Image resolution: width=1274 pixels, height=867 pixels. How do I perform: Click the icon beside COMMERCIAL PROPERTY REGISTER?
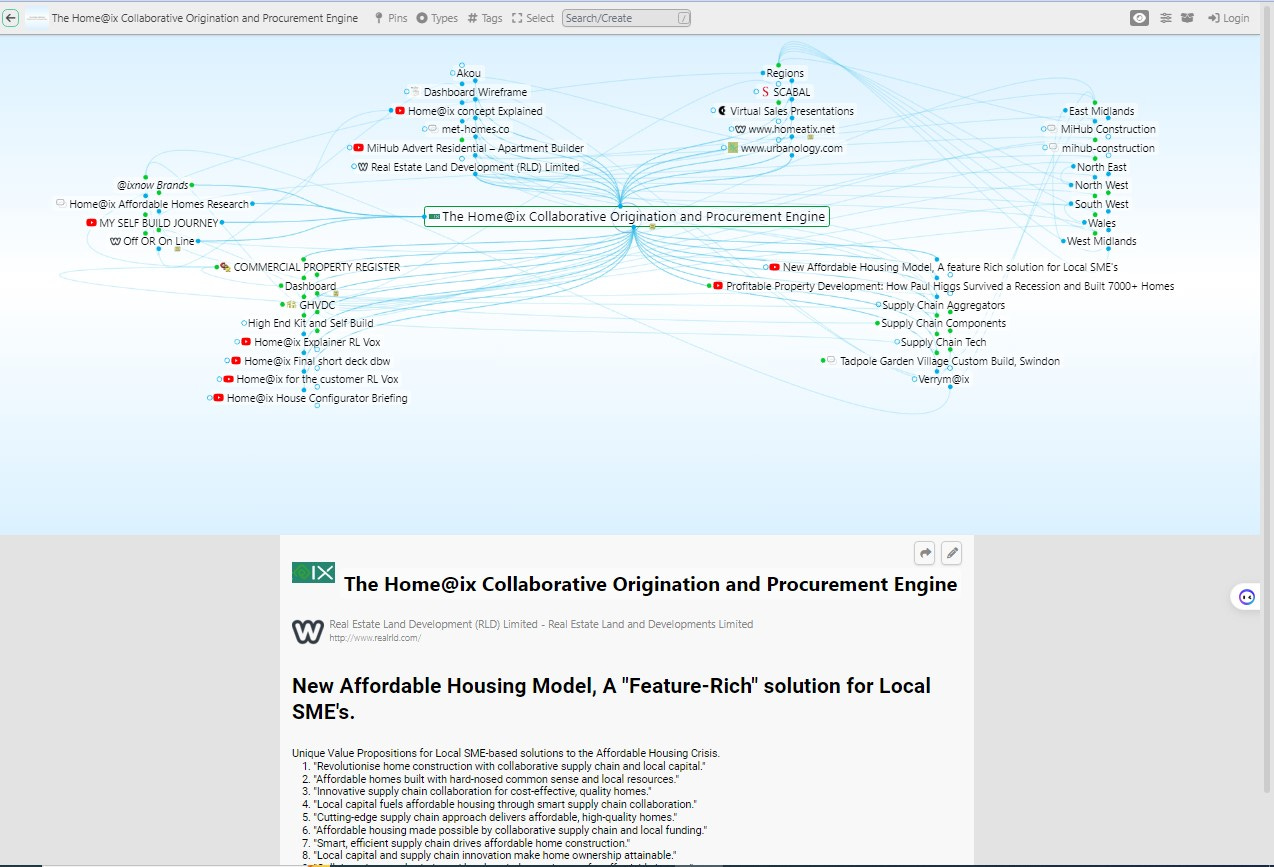click(225, 267)
